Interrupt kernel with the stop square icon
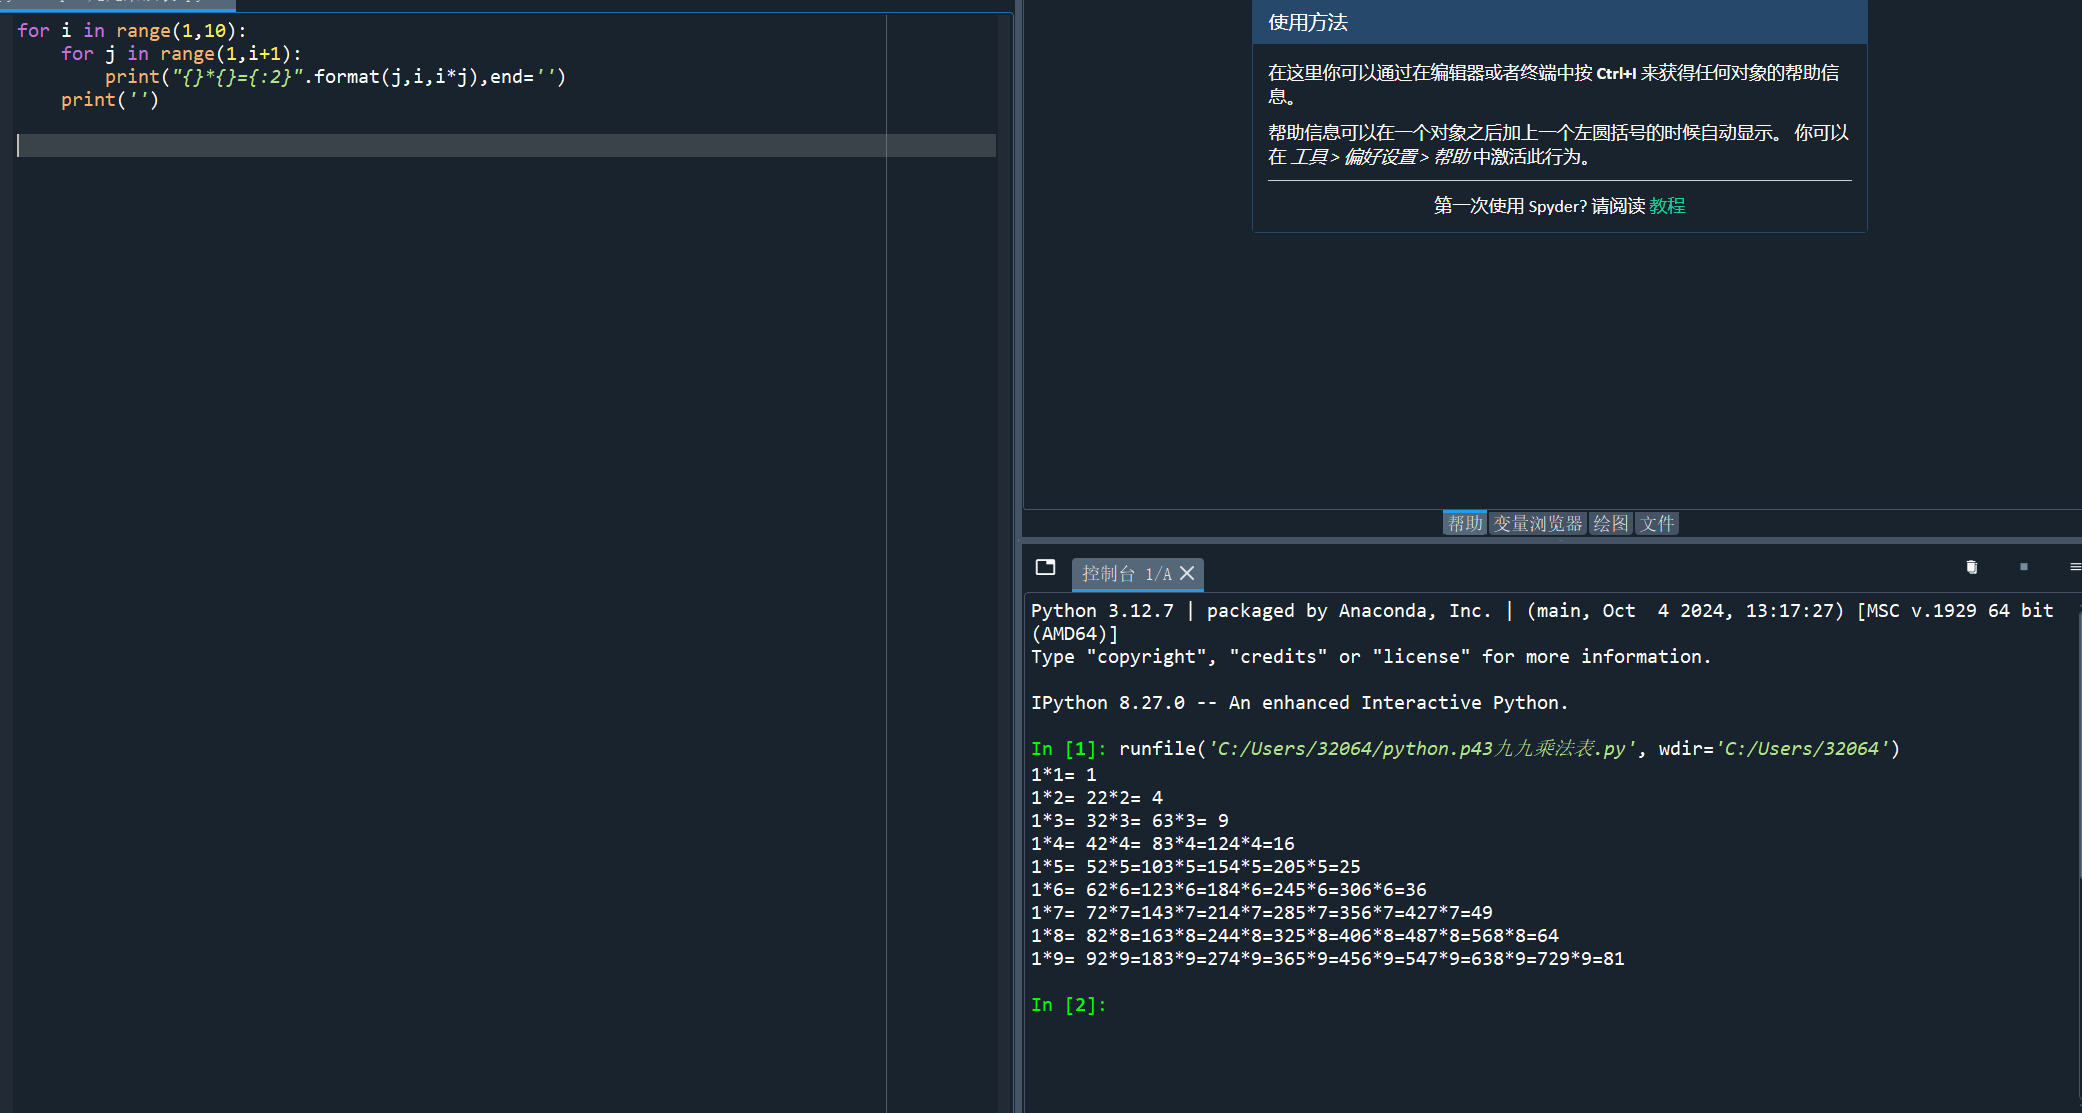This screenshot has height=1113, width=2082. [x=2023, y=567]
